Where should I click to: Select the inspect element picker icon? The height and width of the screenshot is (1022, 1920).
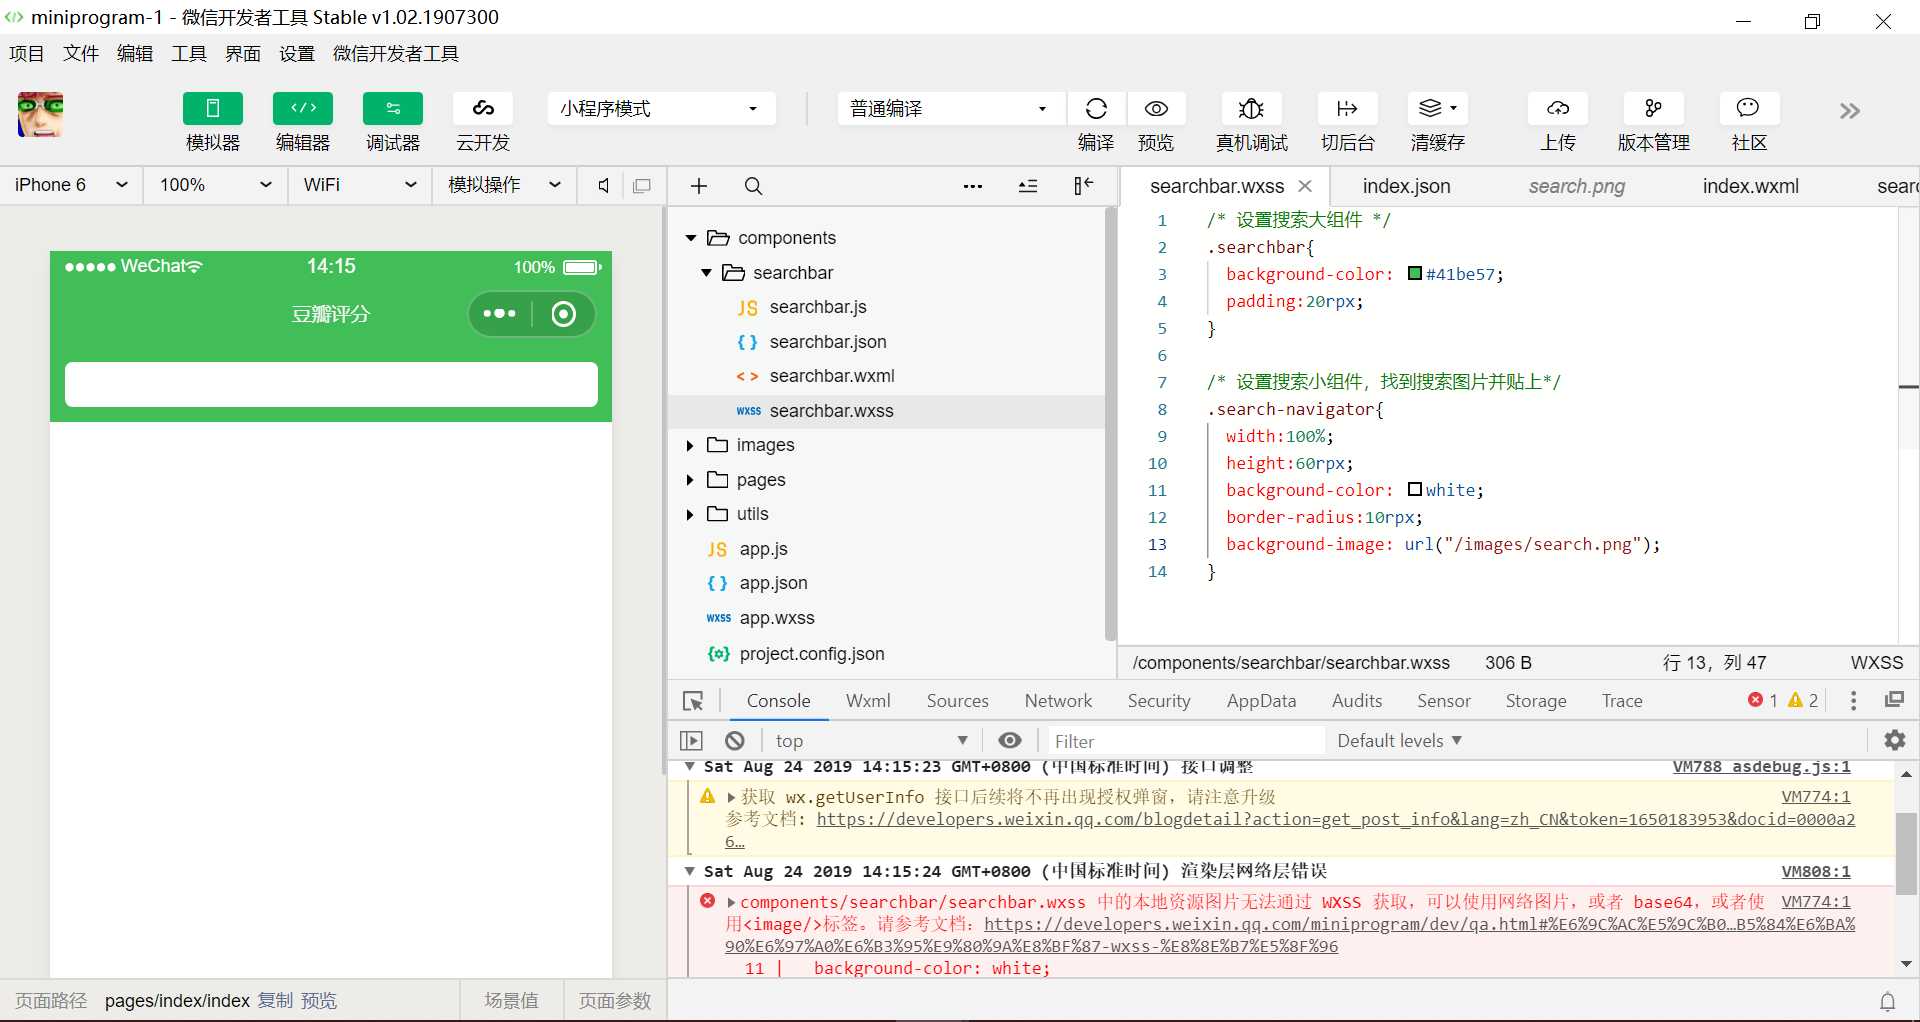pos(693,701)
